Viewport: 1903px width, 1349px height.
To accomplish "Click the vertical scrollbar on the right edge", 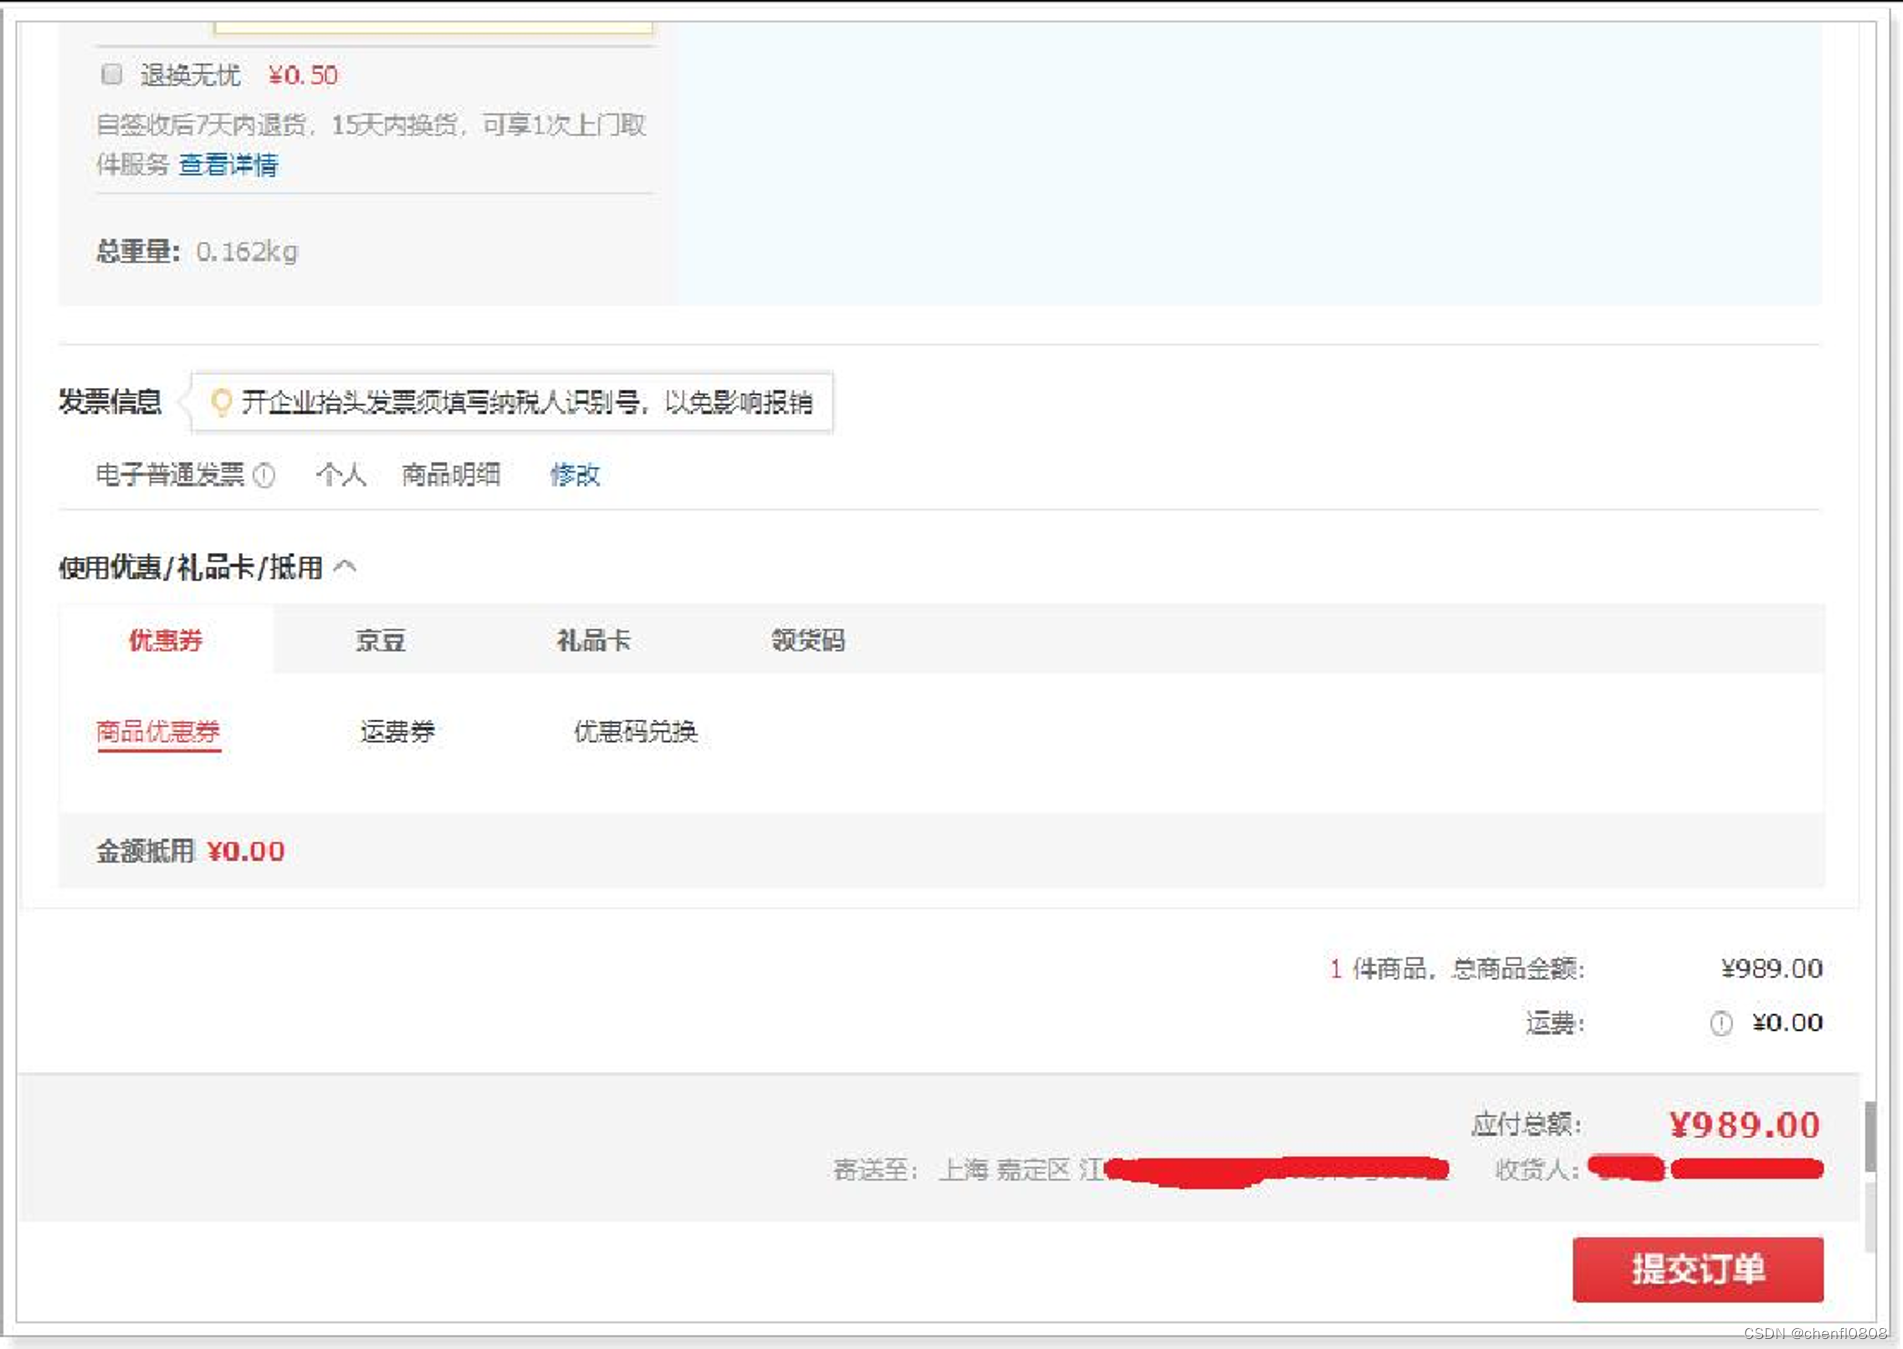I will [1869, 1135].
